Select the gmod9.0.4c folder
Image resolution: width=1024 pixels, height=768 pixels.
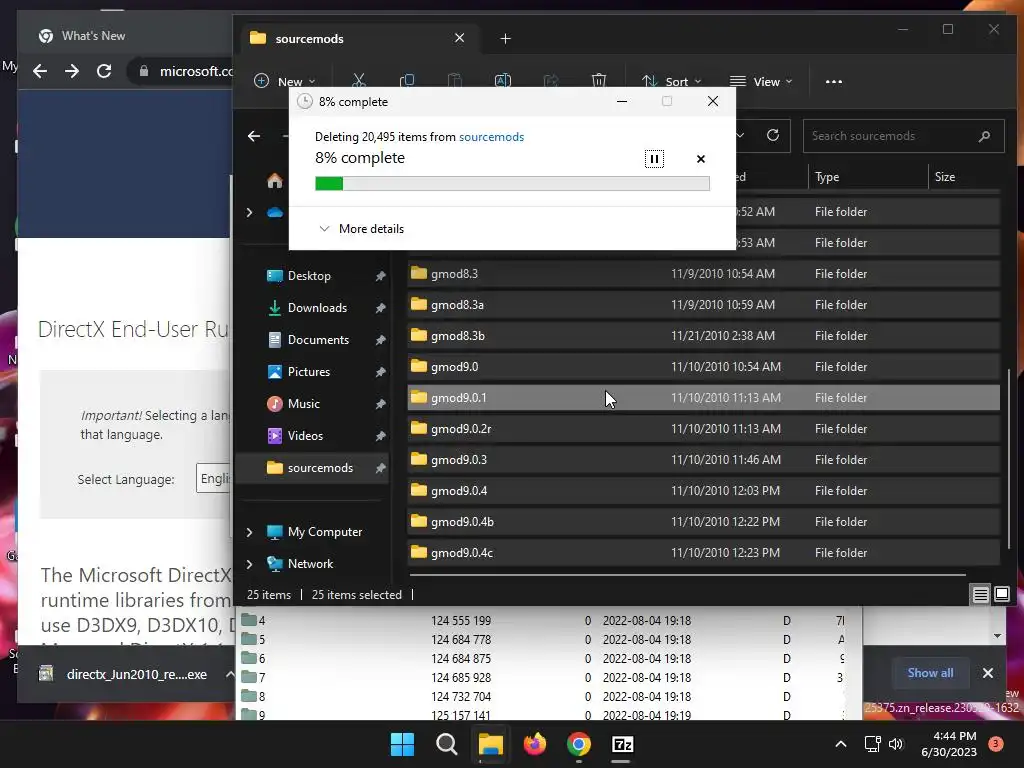[x=703, y=552]
